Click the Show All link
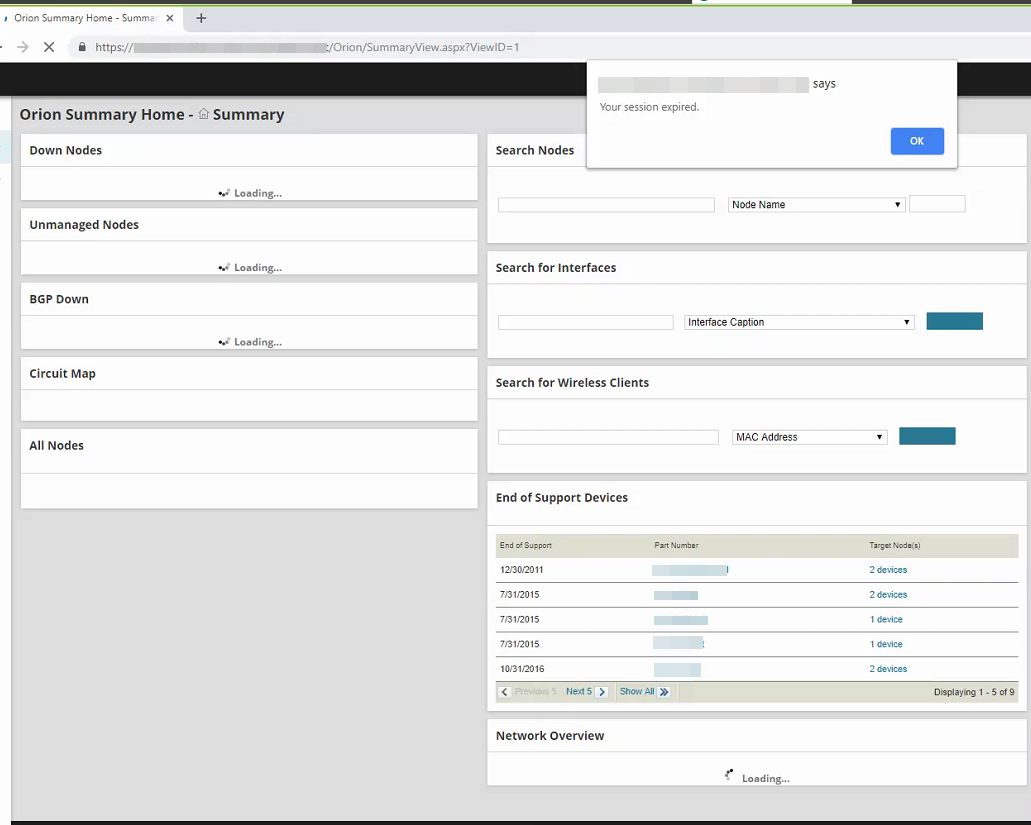 (637, 692)
